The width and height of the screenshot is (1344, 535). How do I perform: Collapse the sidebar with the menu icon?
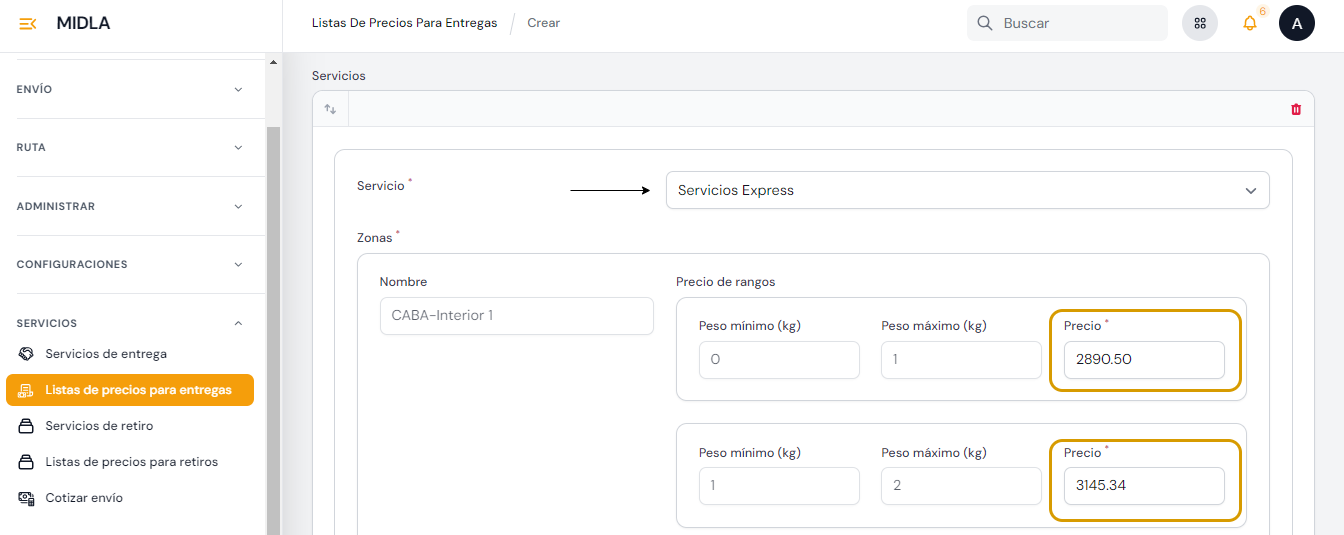pos(28,24)
